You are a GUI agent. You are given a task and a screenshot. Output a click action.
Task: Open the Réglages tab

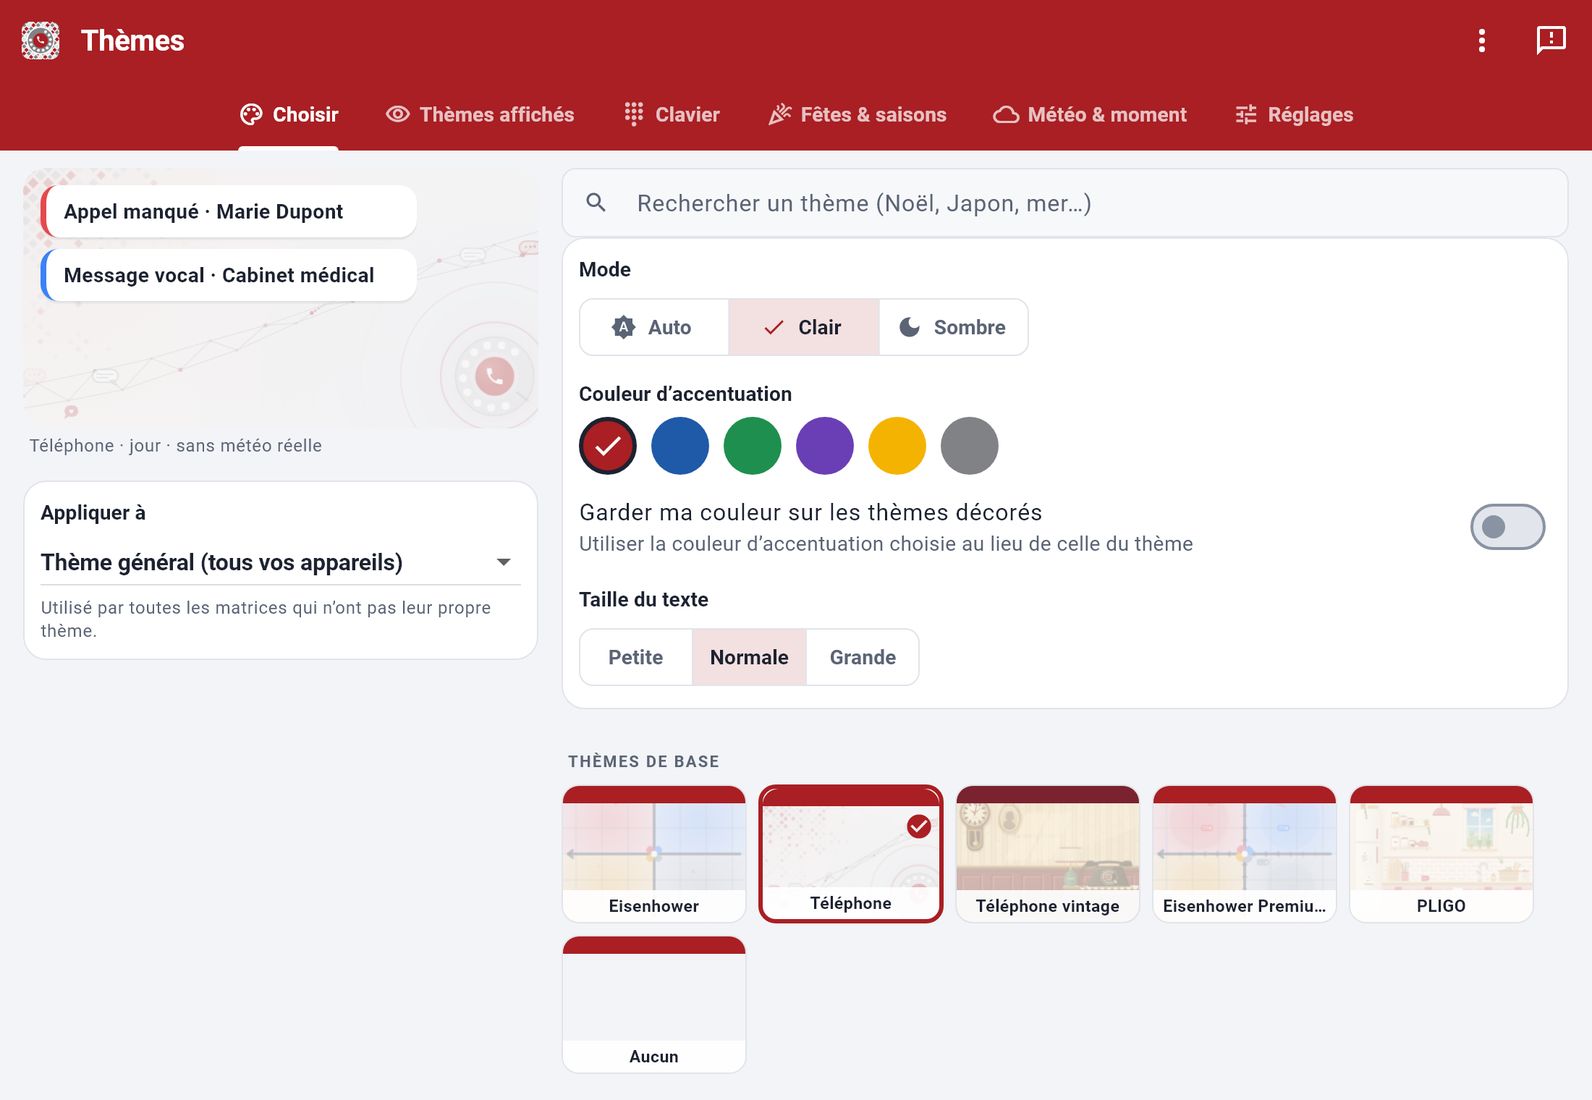1294,115
